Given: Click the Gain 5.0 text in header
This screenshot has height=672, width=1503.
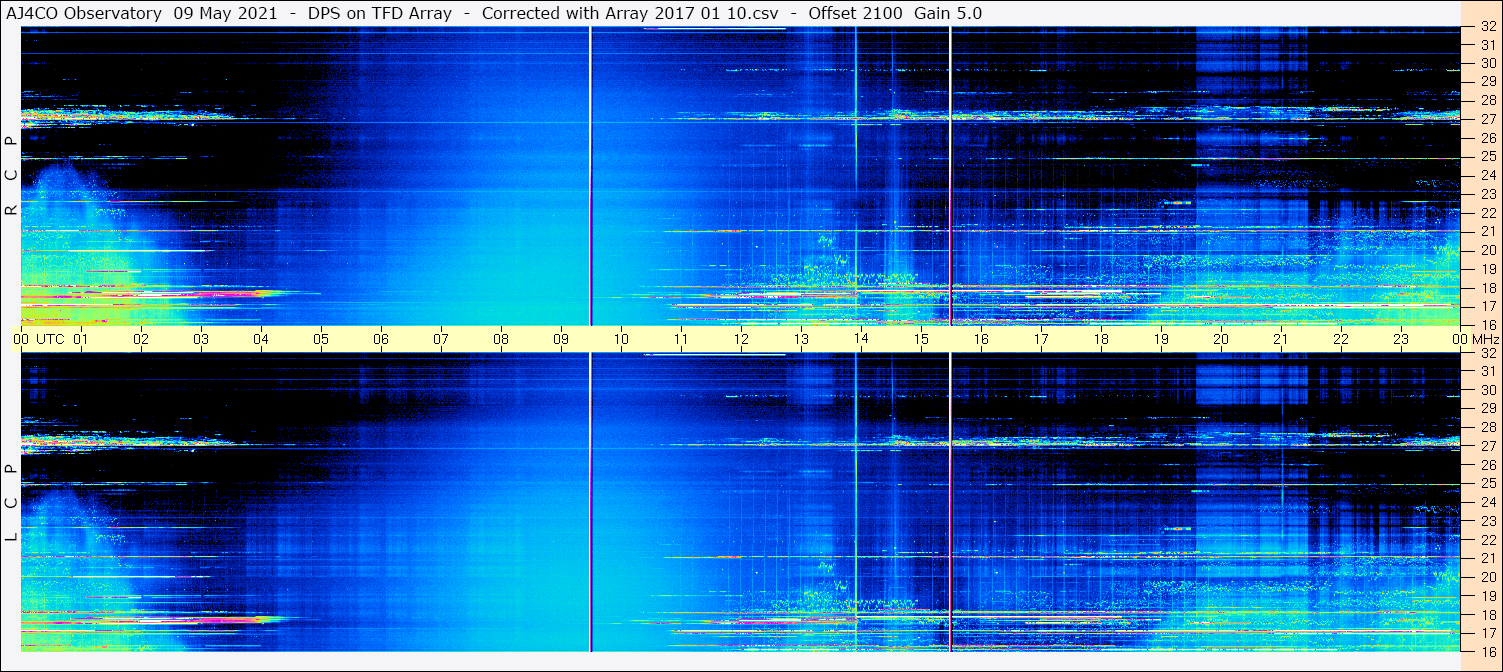Looking at the screenshot, I should (x=948, y=13).
